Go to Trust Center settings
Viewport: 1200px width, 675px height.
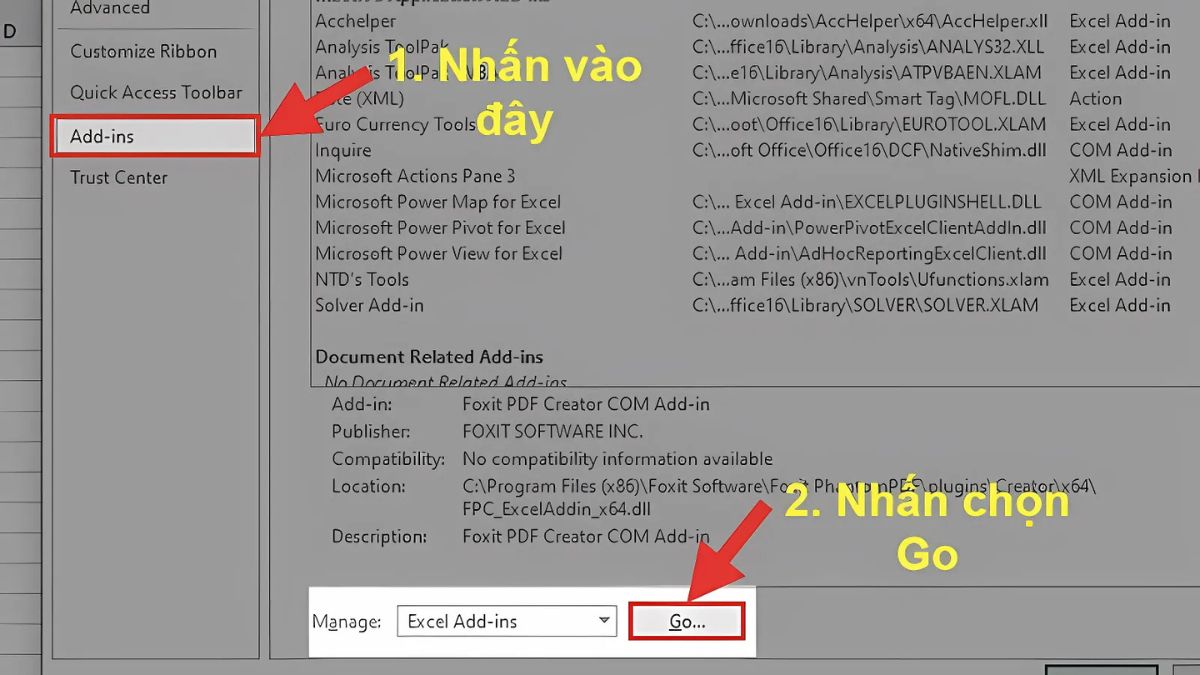point(119,178)
